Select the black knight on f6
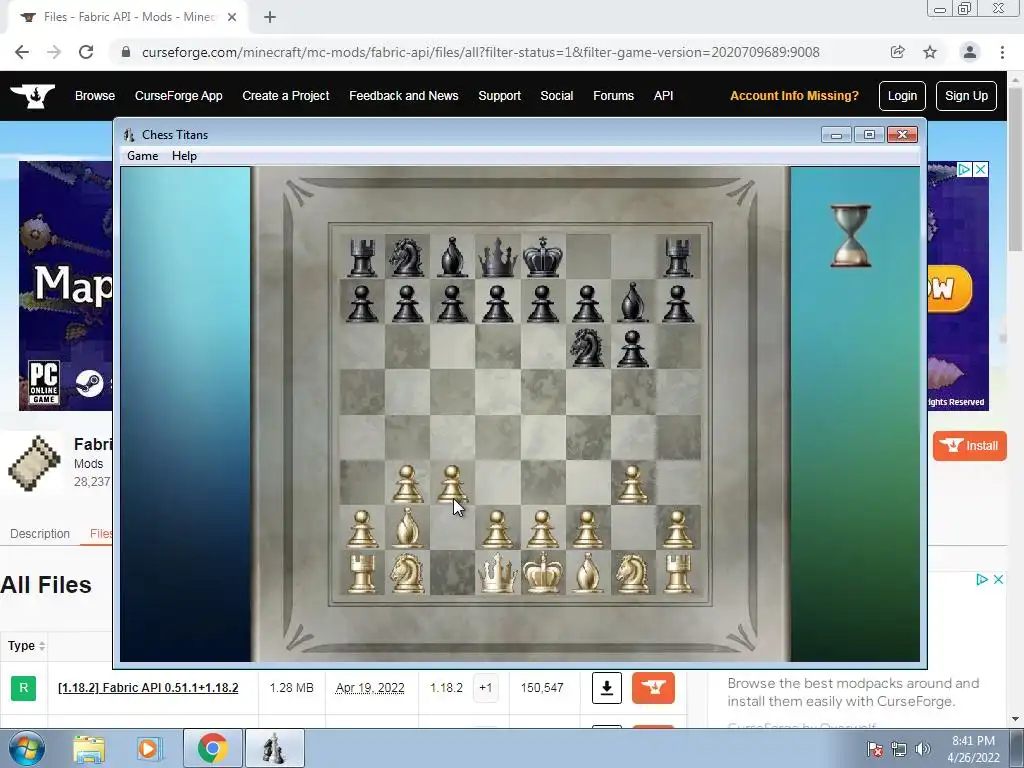 pos(588,347)
